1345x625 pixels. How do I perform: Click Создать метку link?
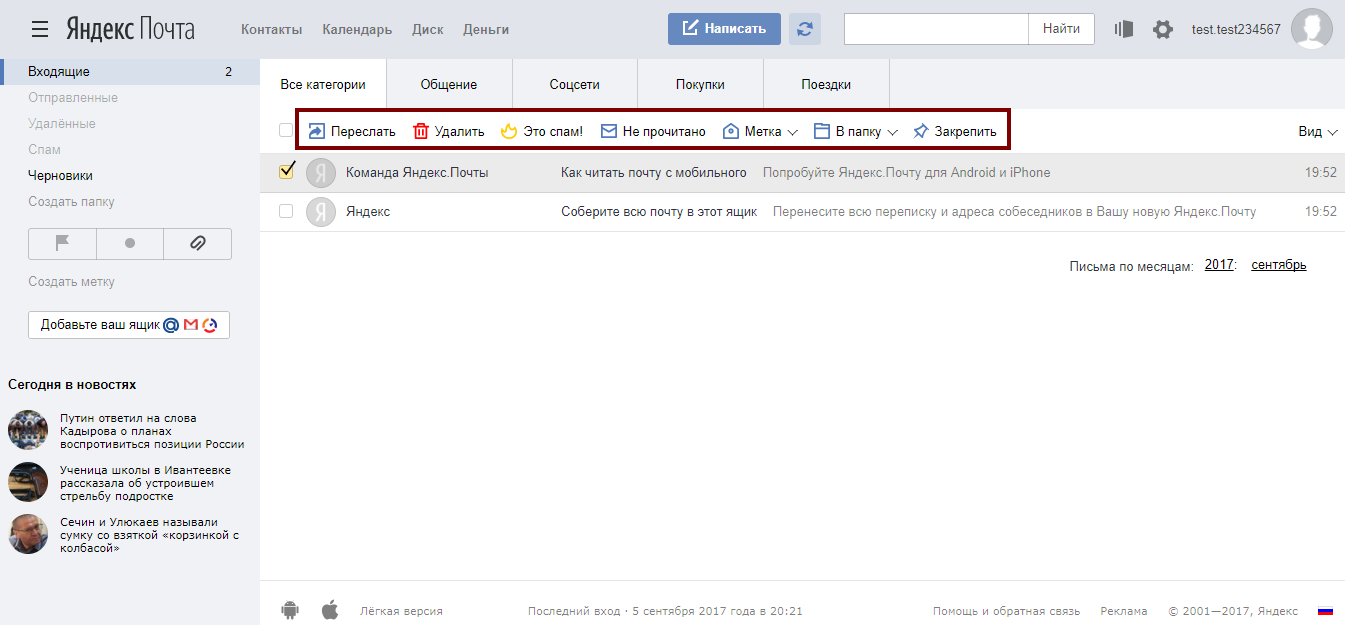pyautogui.click(x=71, y=282)
